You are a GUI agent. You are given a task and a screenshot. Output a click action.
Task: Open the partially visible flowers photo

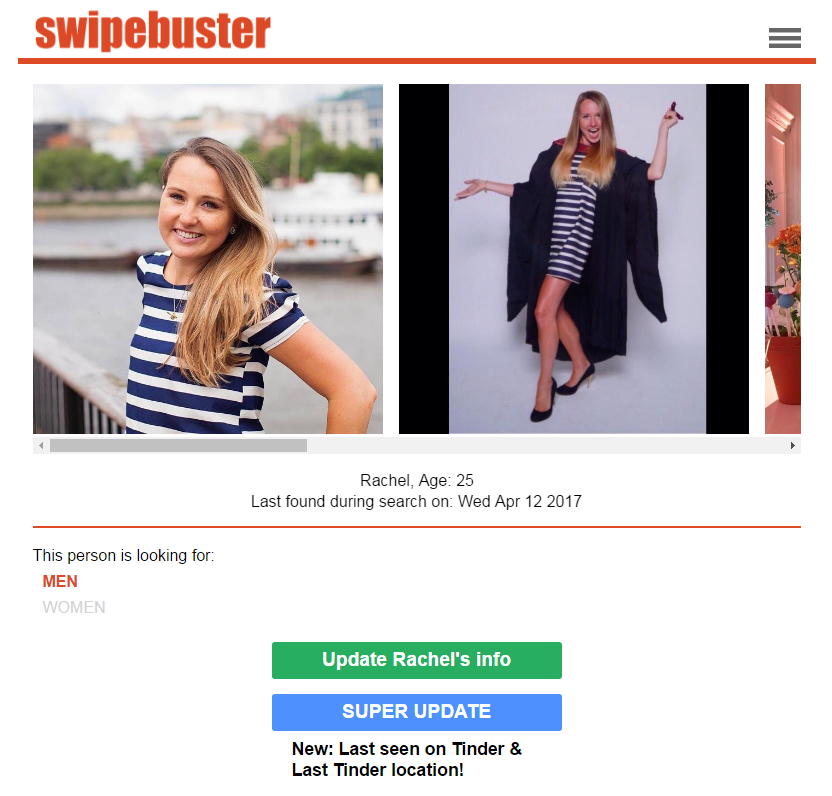point(783,259)
